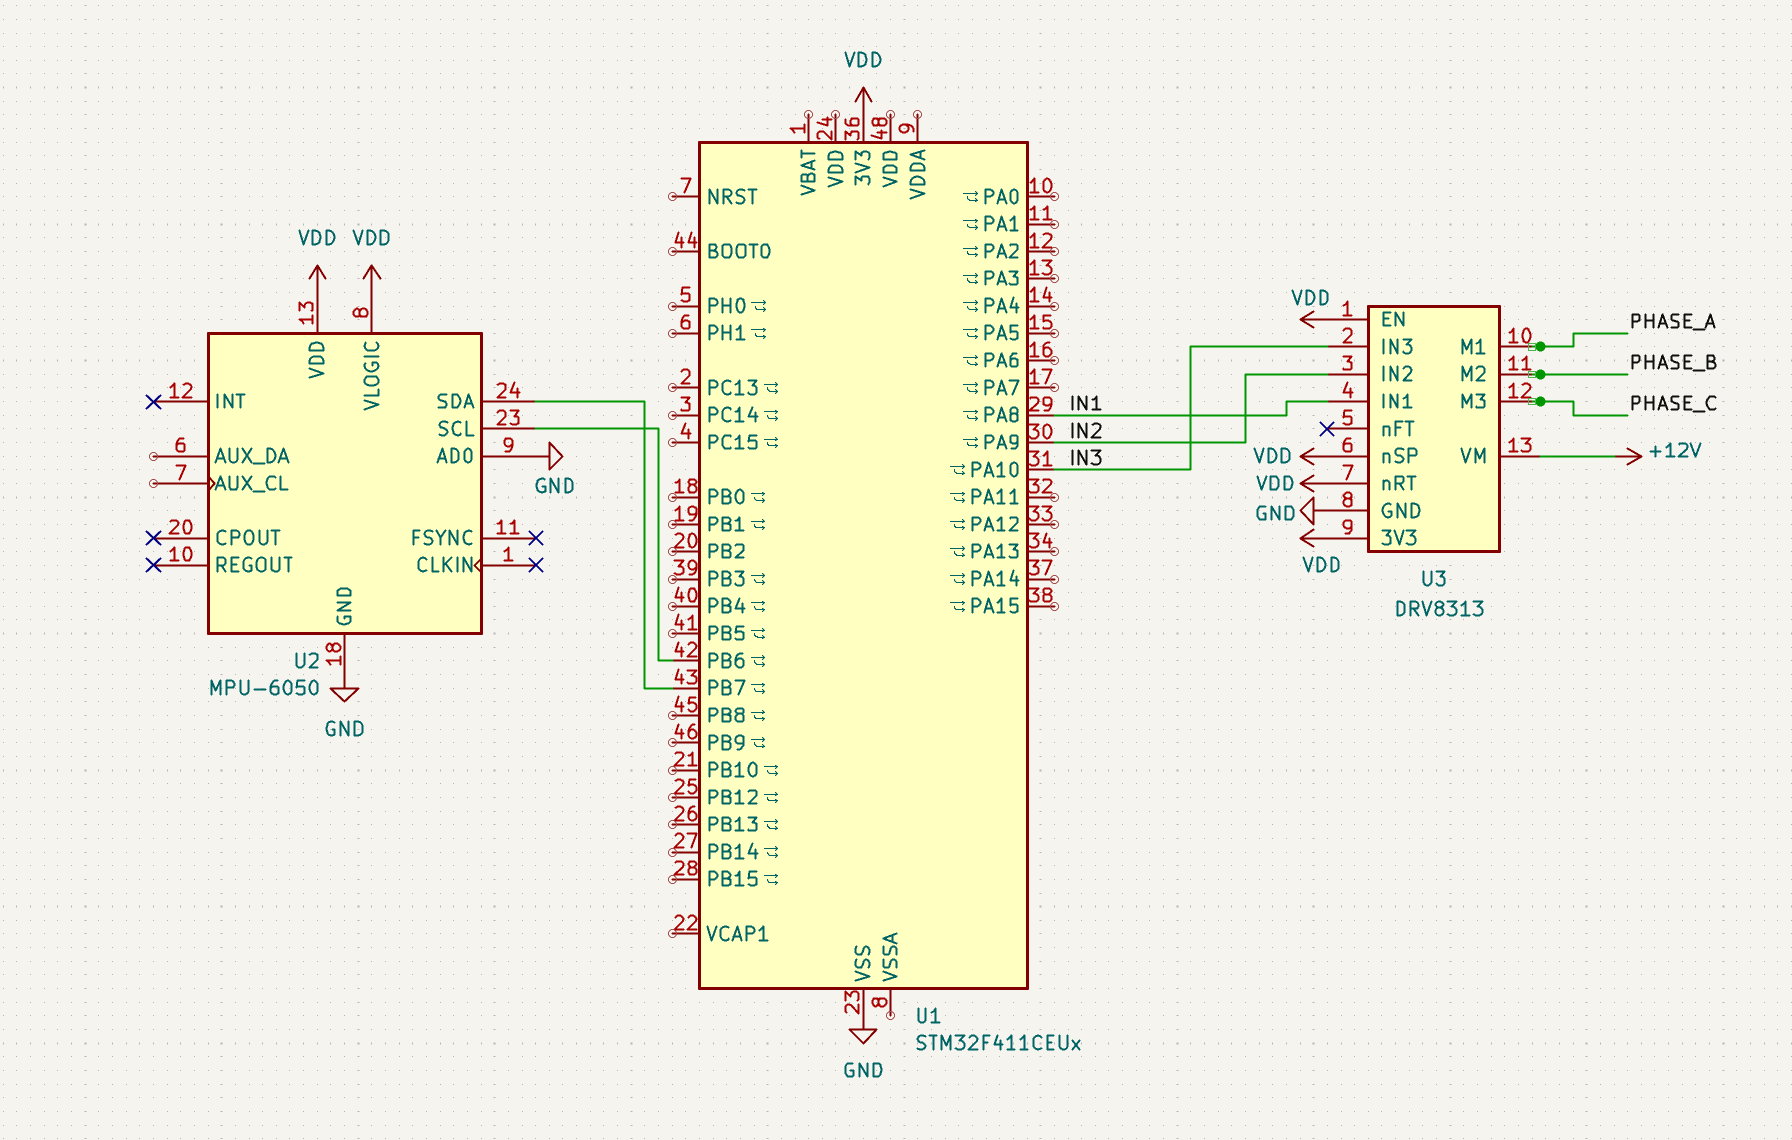
Task: Click the PB6 pin label on the STM32
Action: click(726, 661)
